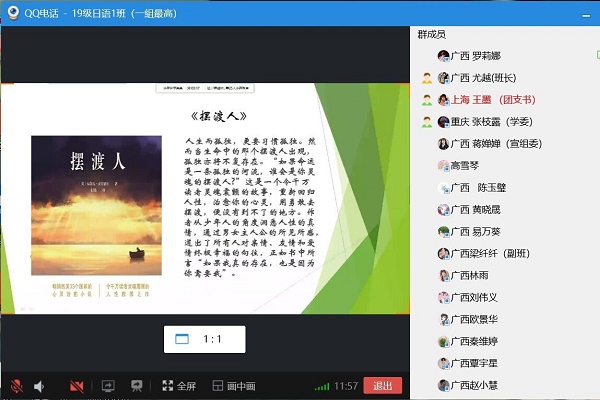Click the slide title 《摆渡人》
Viewport: 600px width, 400px height.
(219, 116)
